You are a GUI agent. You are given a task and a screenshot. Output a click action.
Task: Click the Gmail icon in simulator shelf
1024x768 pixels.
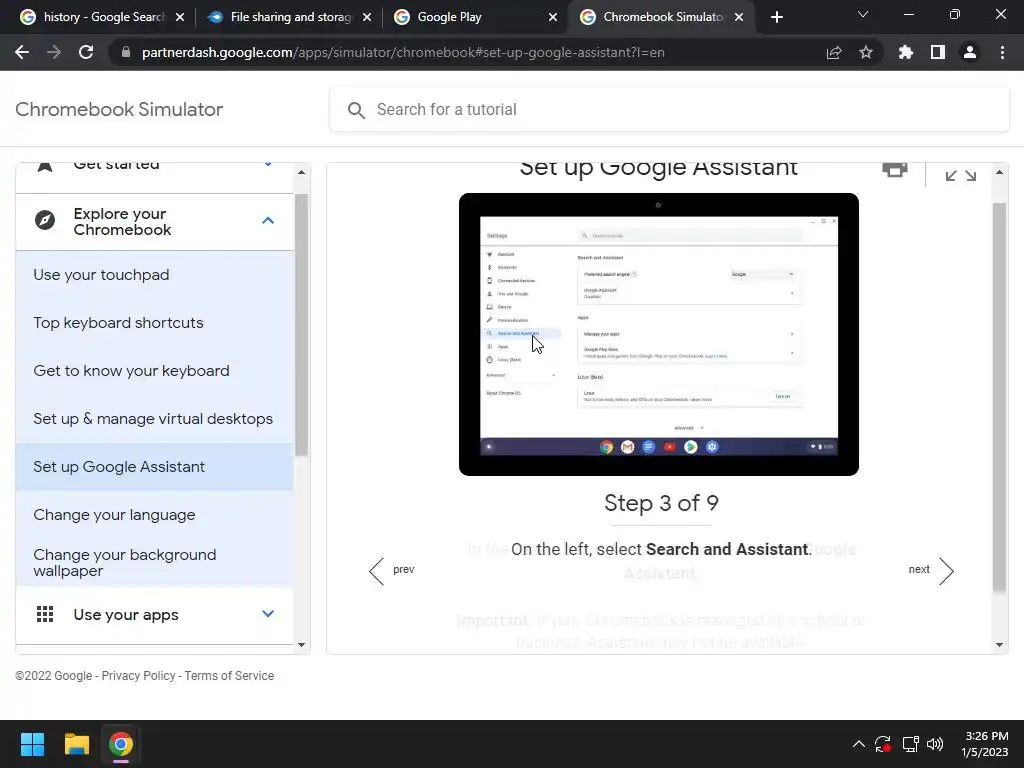click(x=628, y=447)
